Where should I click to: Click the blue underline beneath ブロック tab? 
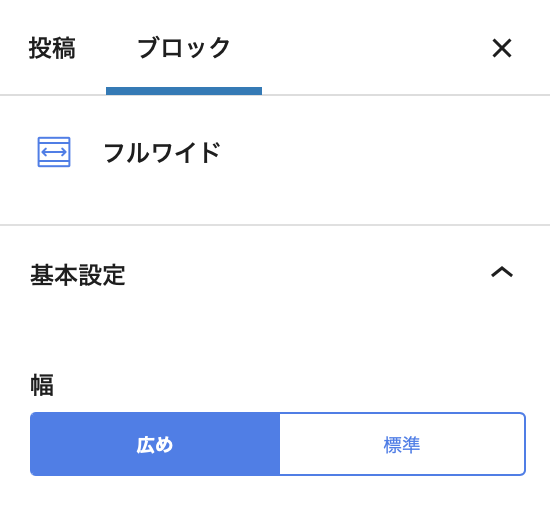coord(184,91)
